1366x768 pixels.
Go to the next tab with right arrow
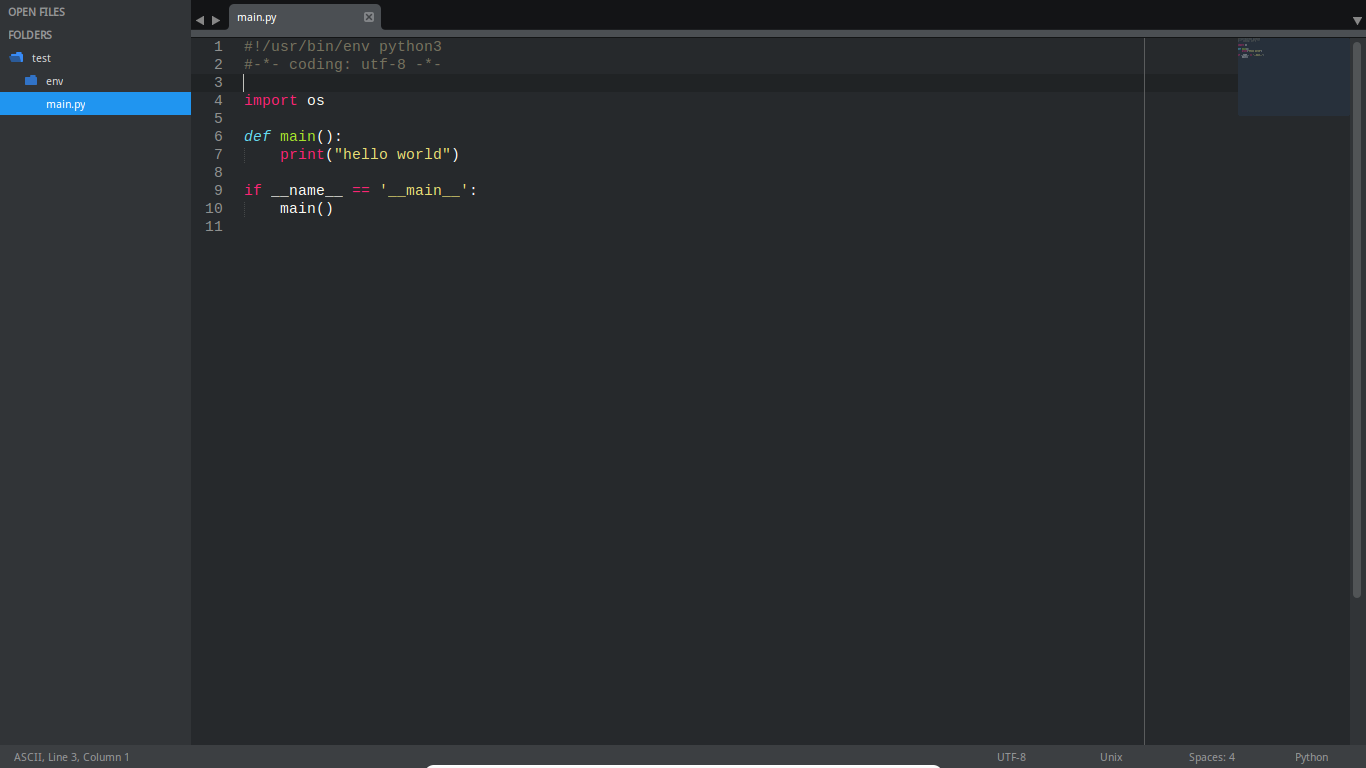tap(216, 20)
